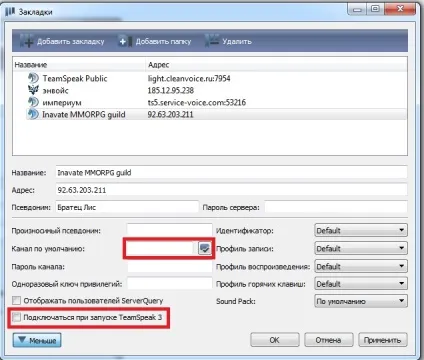This screenshot has height=360, width=424.
Task: Click the Канал по умолчанию input field
Action: (x=161, y=248)
